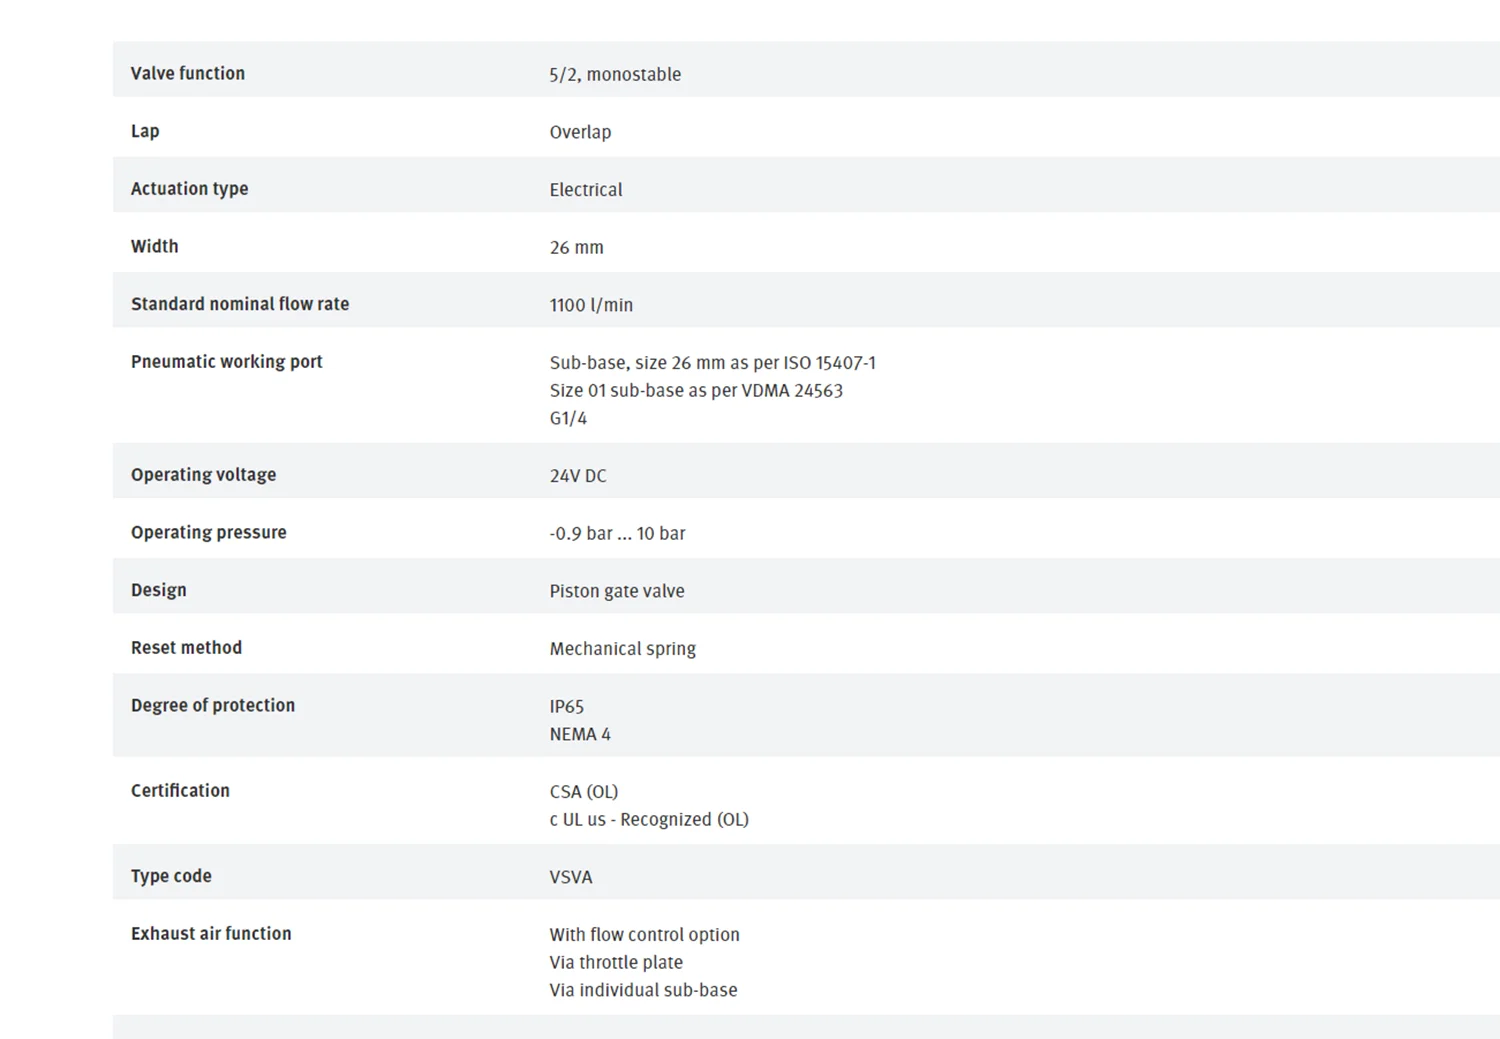This screenshot has height=1039, width=1500.
Task: Select the "G1/4" port value
Action: coord(568,419)
